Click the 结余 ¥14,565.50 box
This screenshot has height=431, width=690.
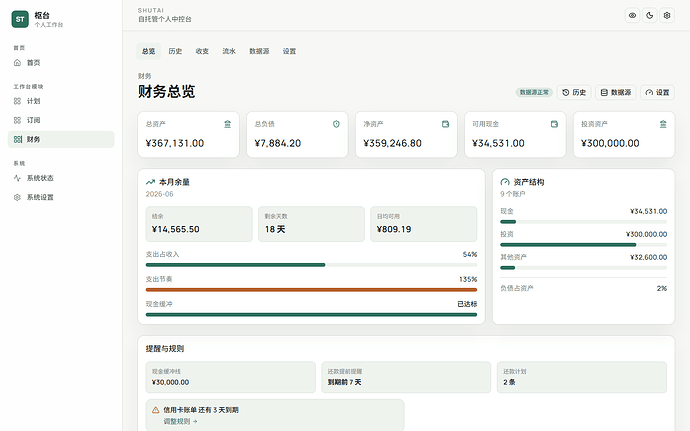199,224
